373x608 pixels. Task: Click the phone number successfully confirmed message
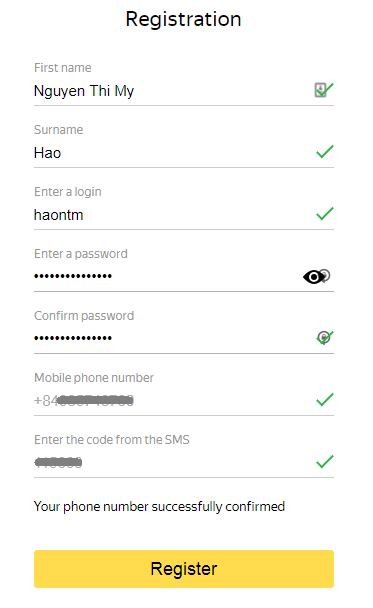tap(159, 507)
